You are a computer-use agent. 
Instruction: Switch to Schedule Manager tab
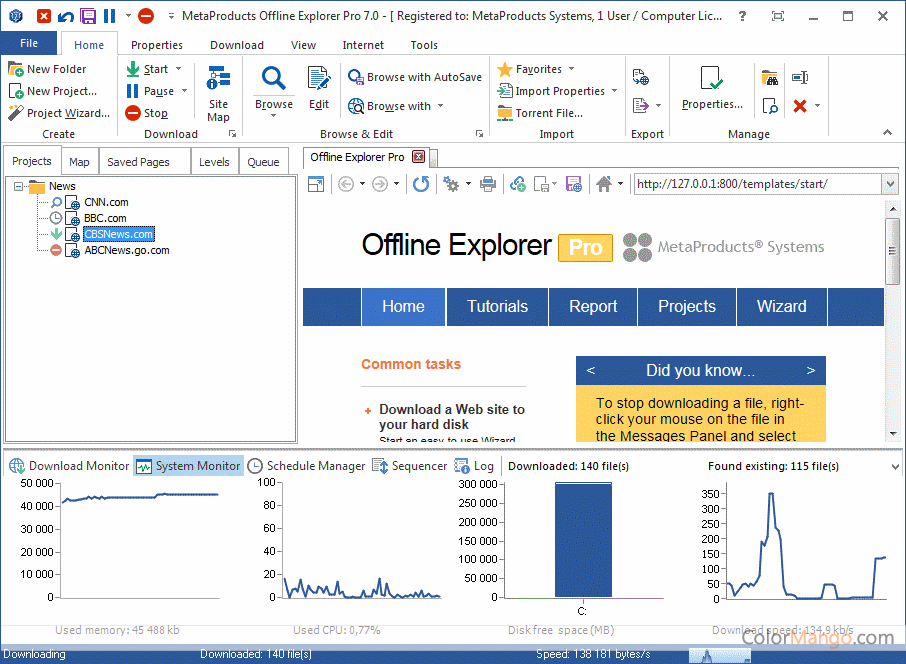(306, 466)
